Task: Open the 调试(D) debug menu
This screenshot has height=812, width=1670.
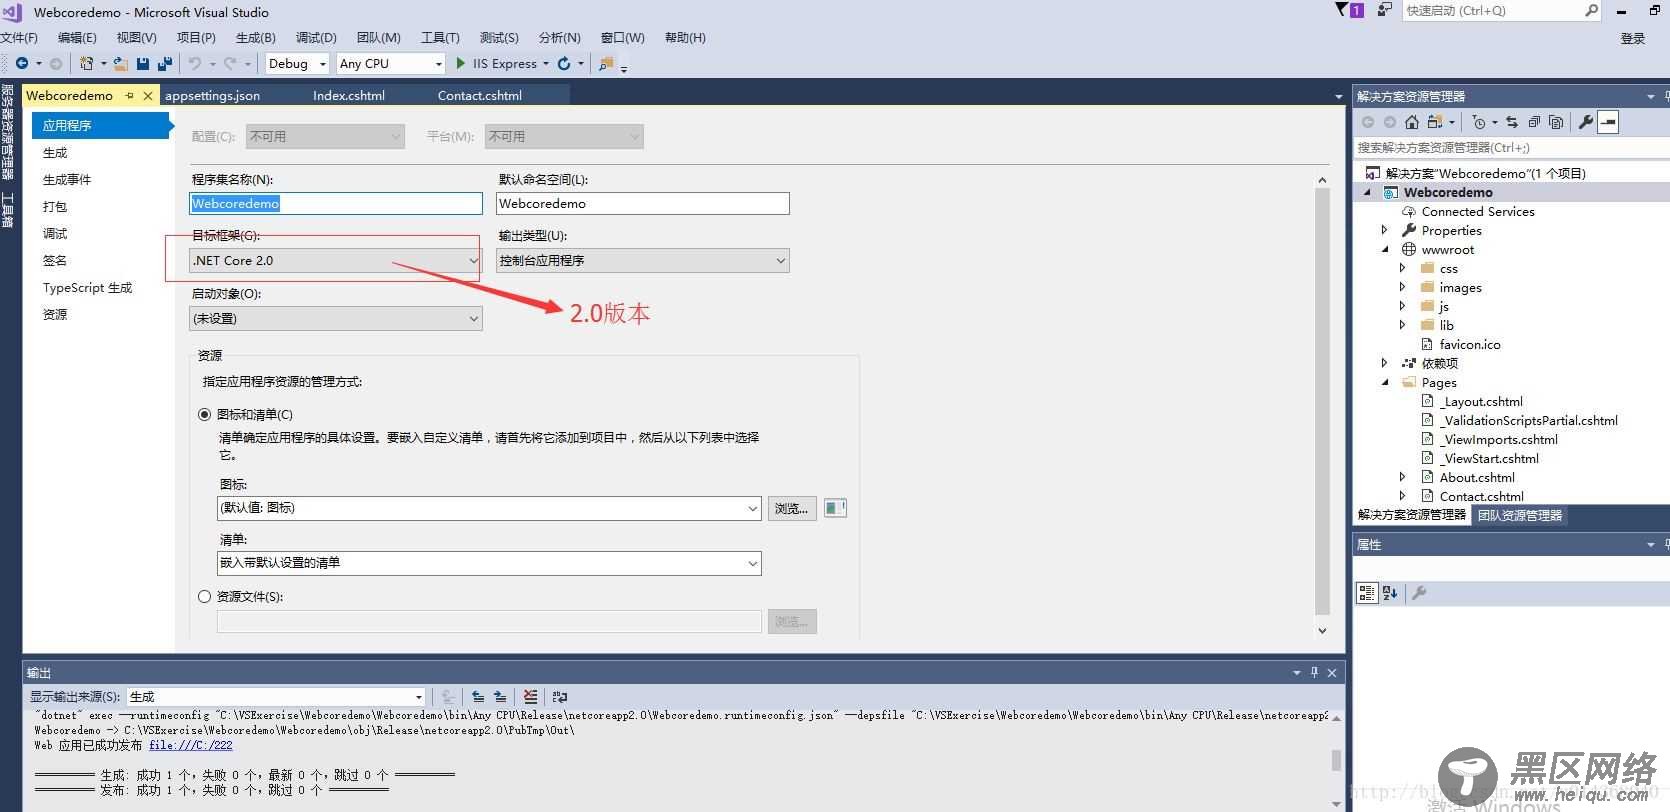Action: coord(316,38)
